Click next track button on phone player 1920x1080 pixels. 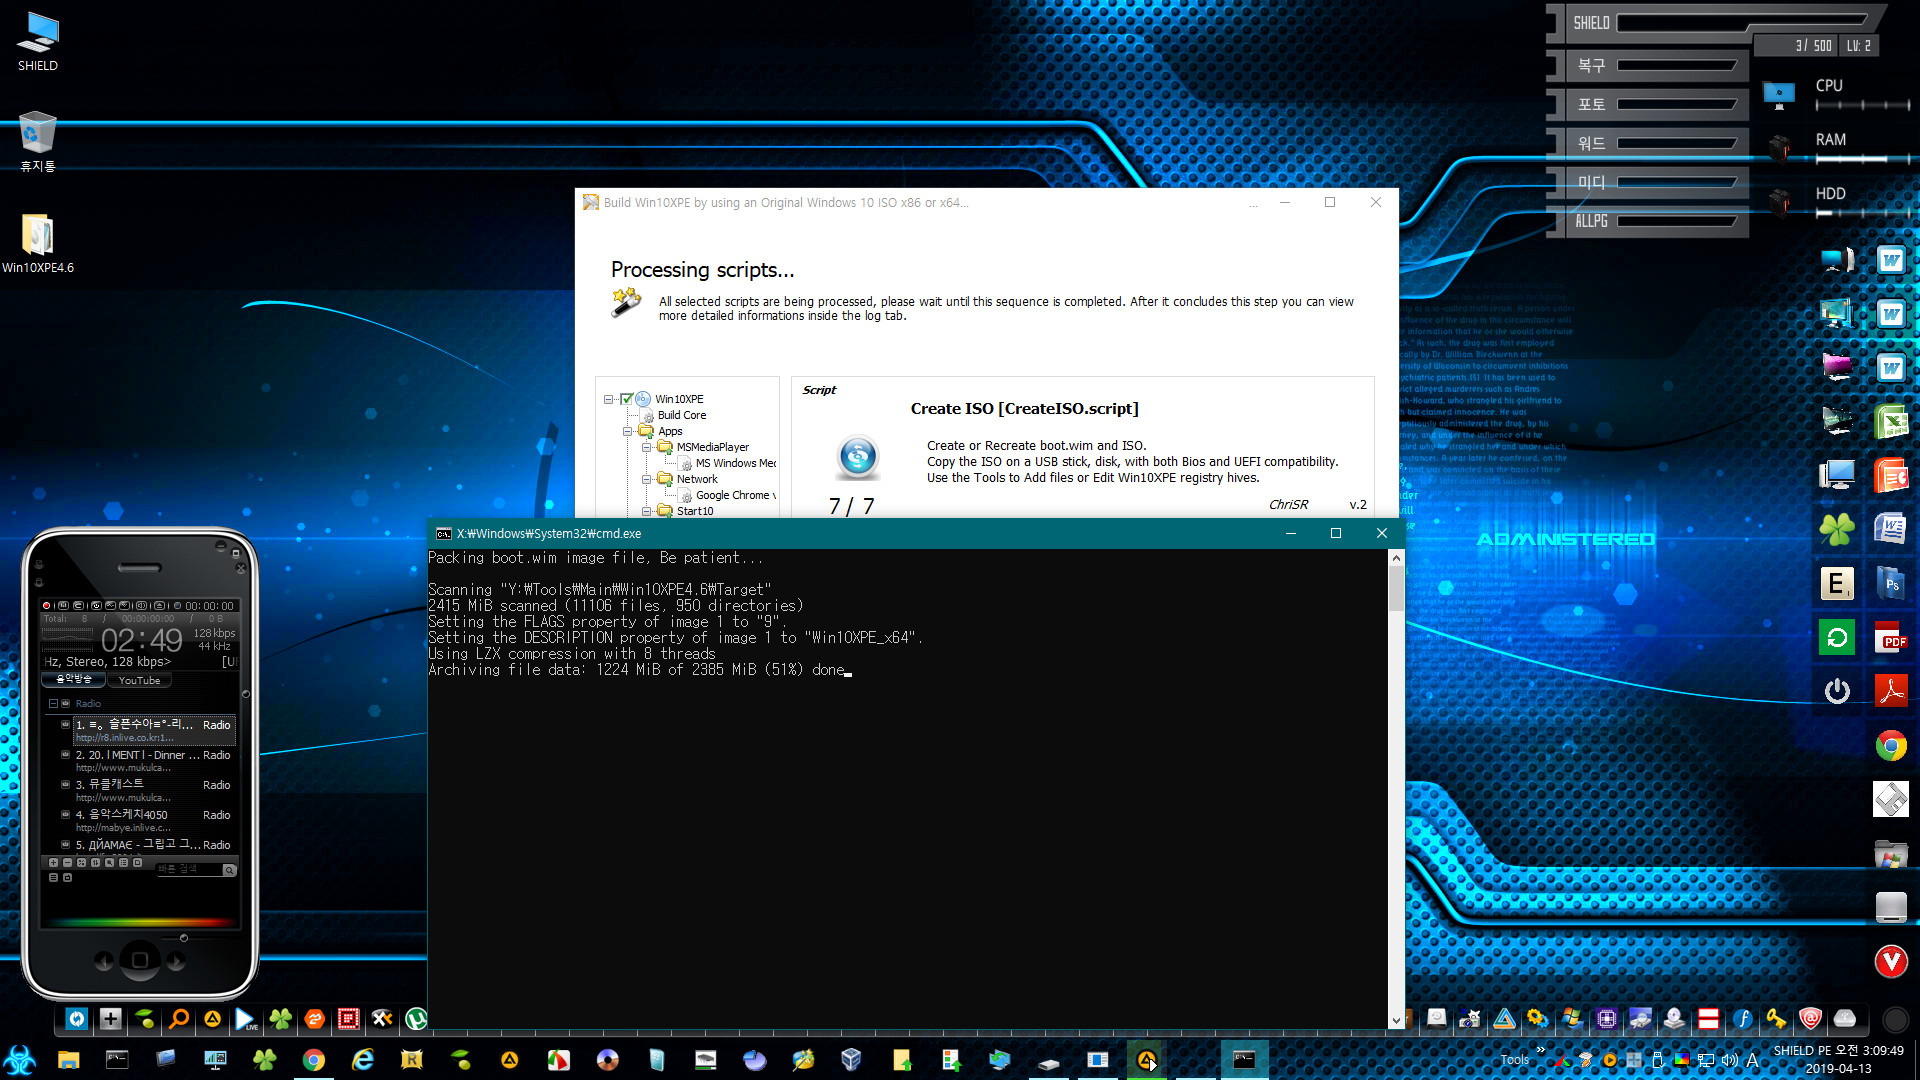coord(176,961)
